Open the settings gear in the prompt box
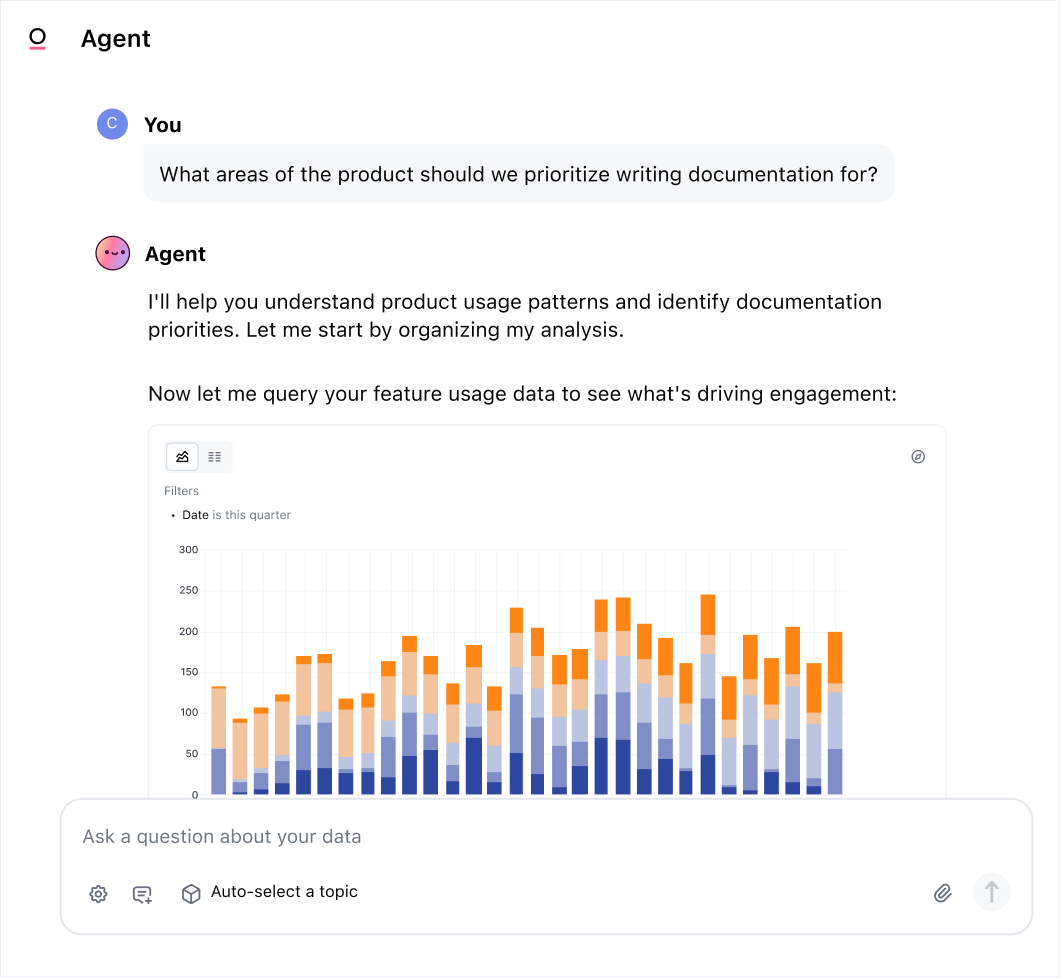Screen dimensions: 1060x978 [98, 894]
